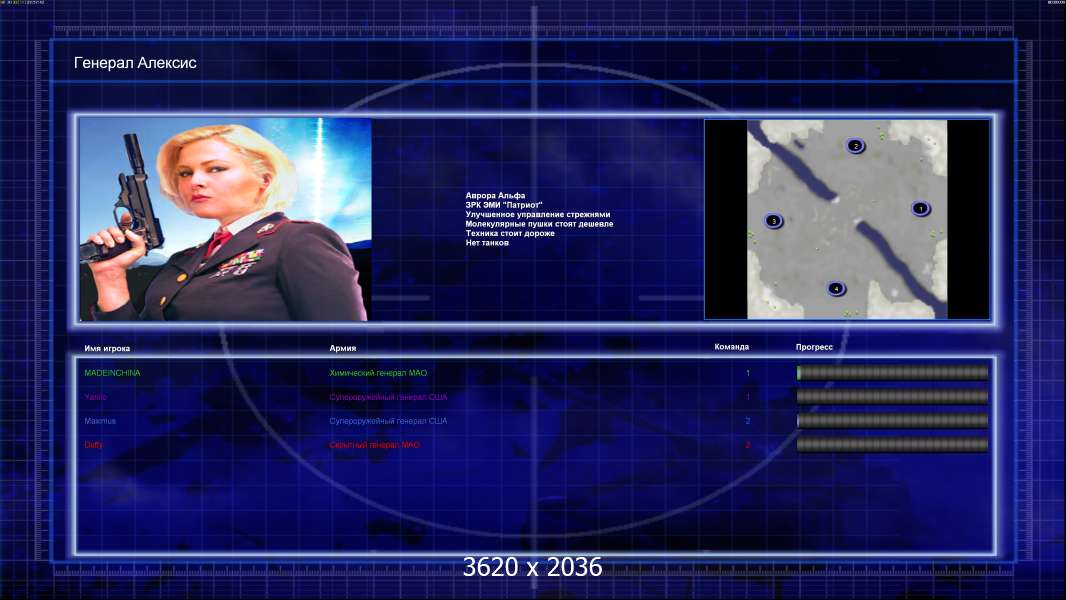Click the red player's loading progress bar

pos(893,445)
